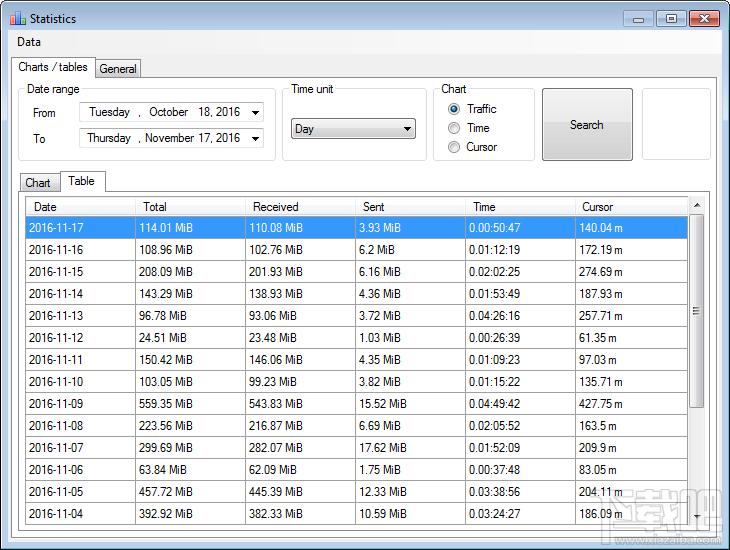Select the row dated 2016-11-15
The width and height of the screenshot is (730, 550).
(357, 272)
